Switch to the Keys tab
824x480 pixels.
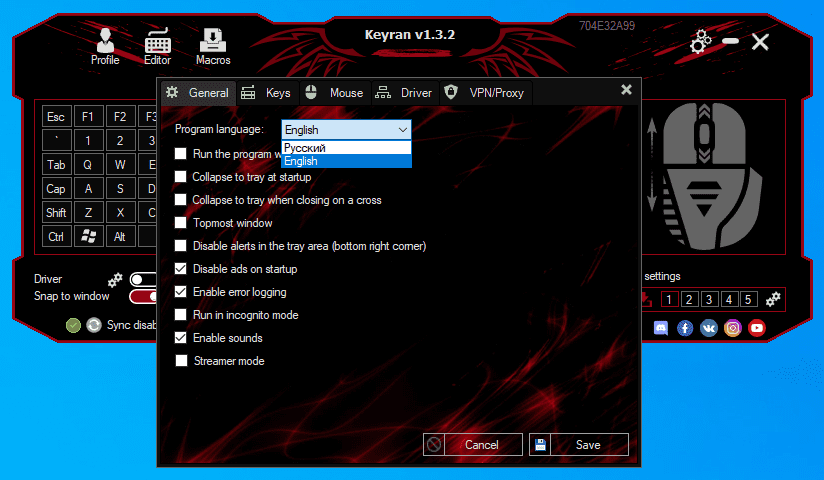(x=267, y=93)
